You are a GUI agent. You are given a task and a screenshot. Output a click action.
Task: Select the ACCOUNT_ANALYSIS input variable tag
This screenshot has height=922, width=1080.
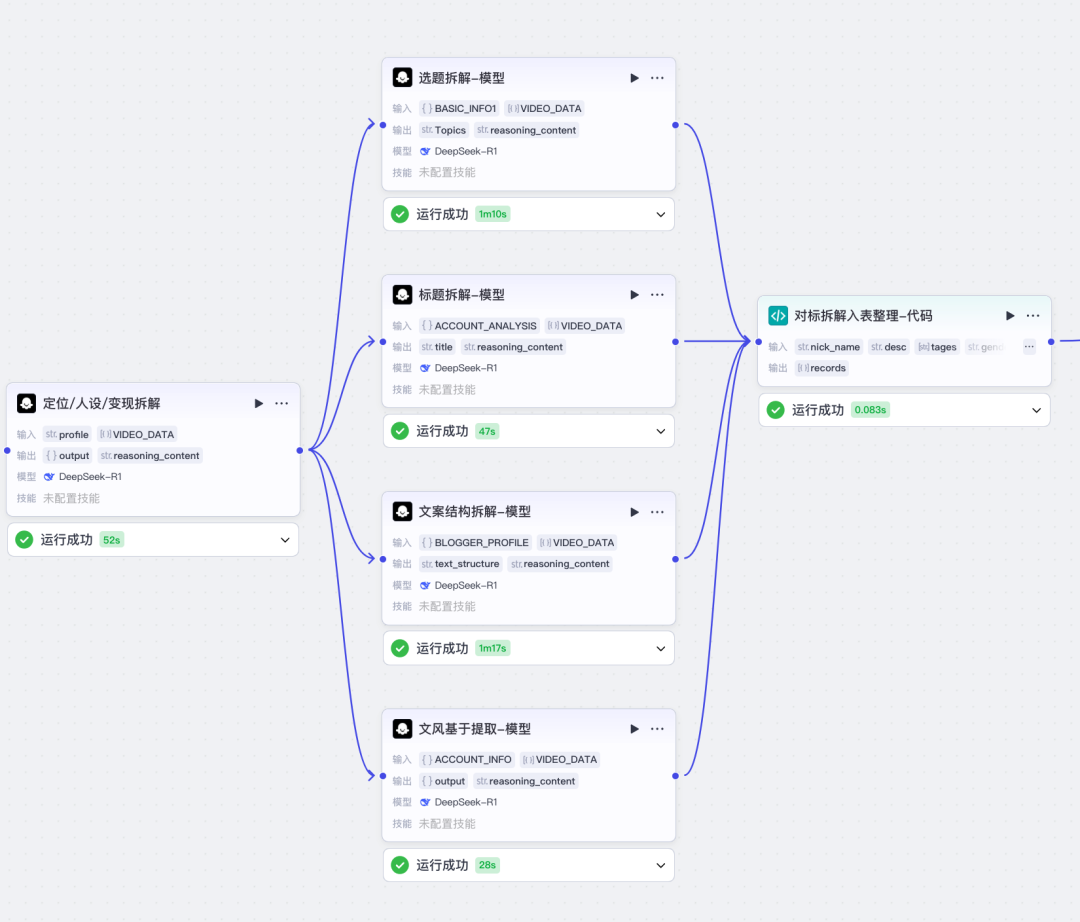coord(479,326)
